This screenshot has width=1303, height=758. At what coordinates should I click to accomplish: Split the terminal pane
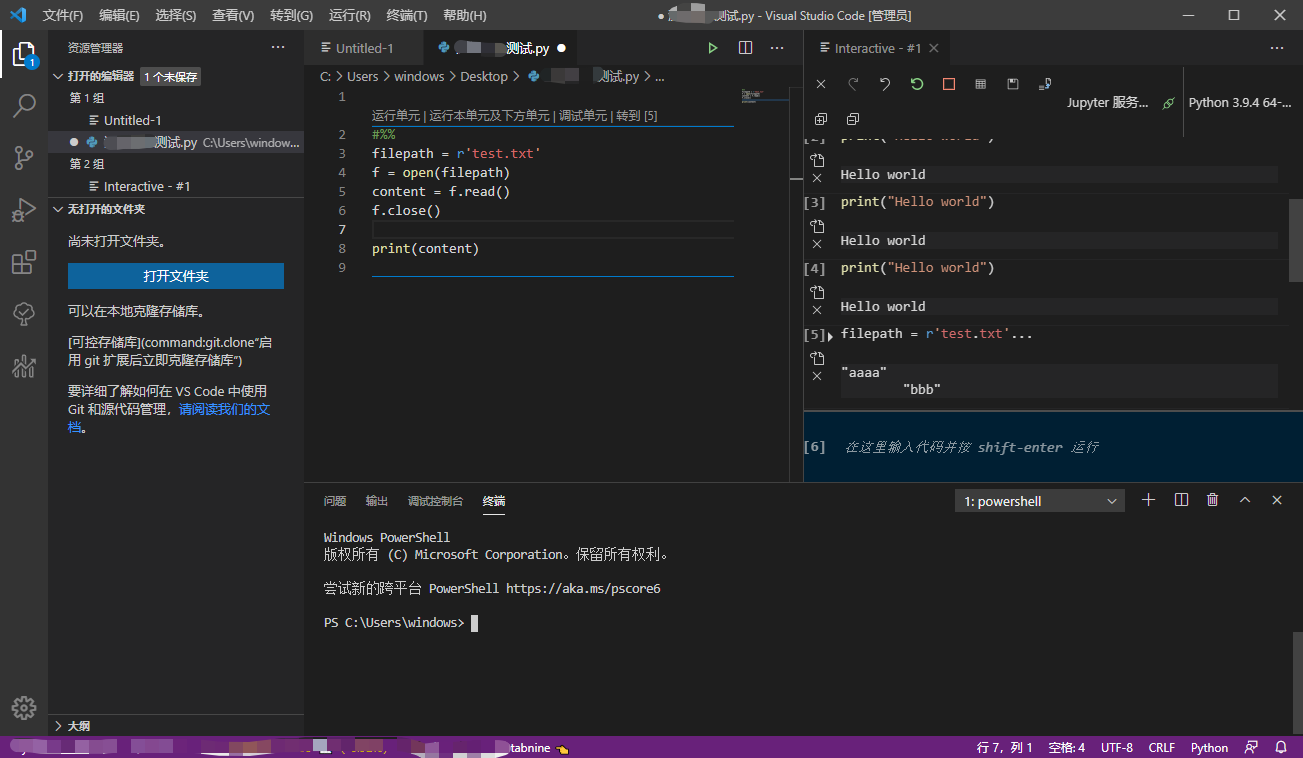coord(1181,500)
